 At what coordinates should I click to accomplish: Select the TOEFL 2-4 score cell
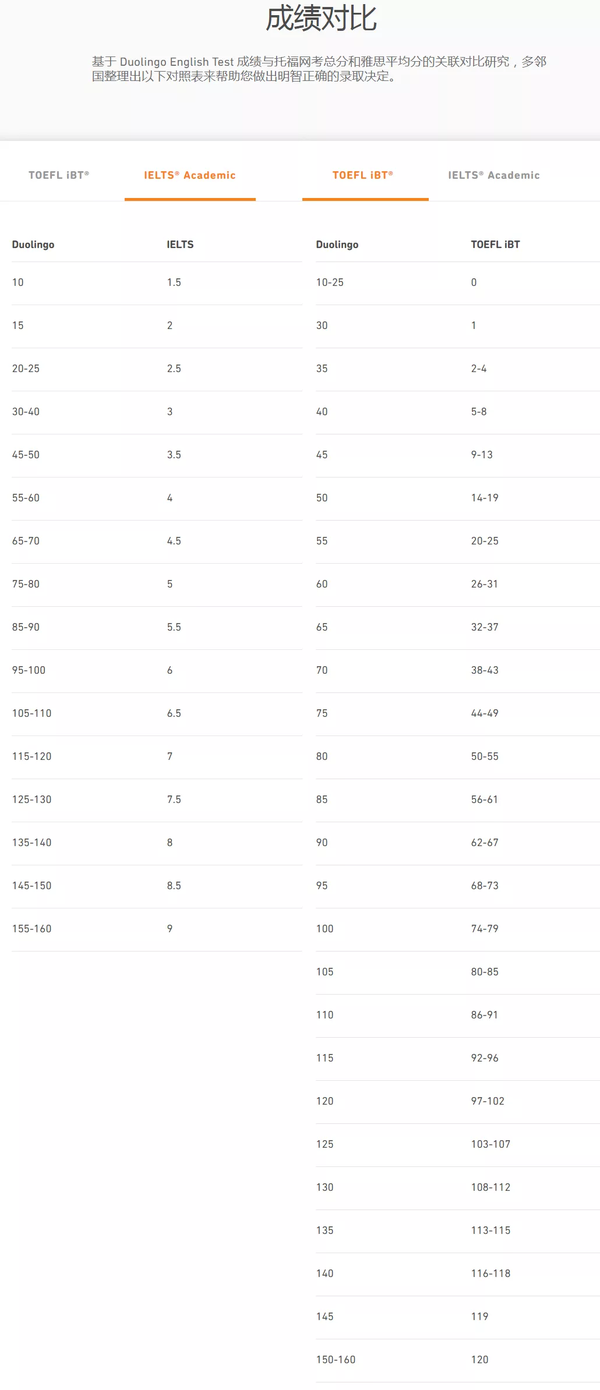479,369
